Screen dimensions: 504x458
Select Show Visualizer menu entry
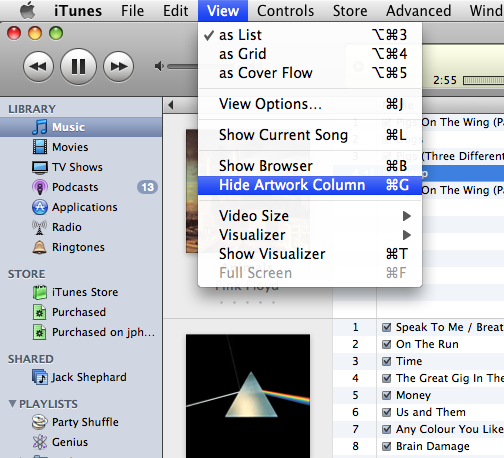(310, 254)
